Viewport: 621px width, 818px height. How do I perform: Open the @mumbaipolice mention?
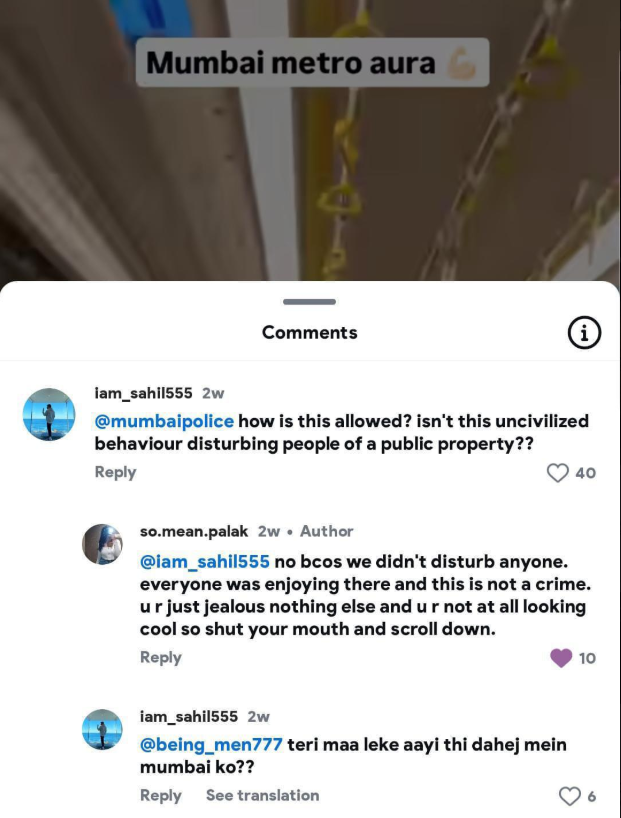(x=164, y=421)
